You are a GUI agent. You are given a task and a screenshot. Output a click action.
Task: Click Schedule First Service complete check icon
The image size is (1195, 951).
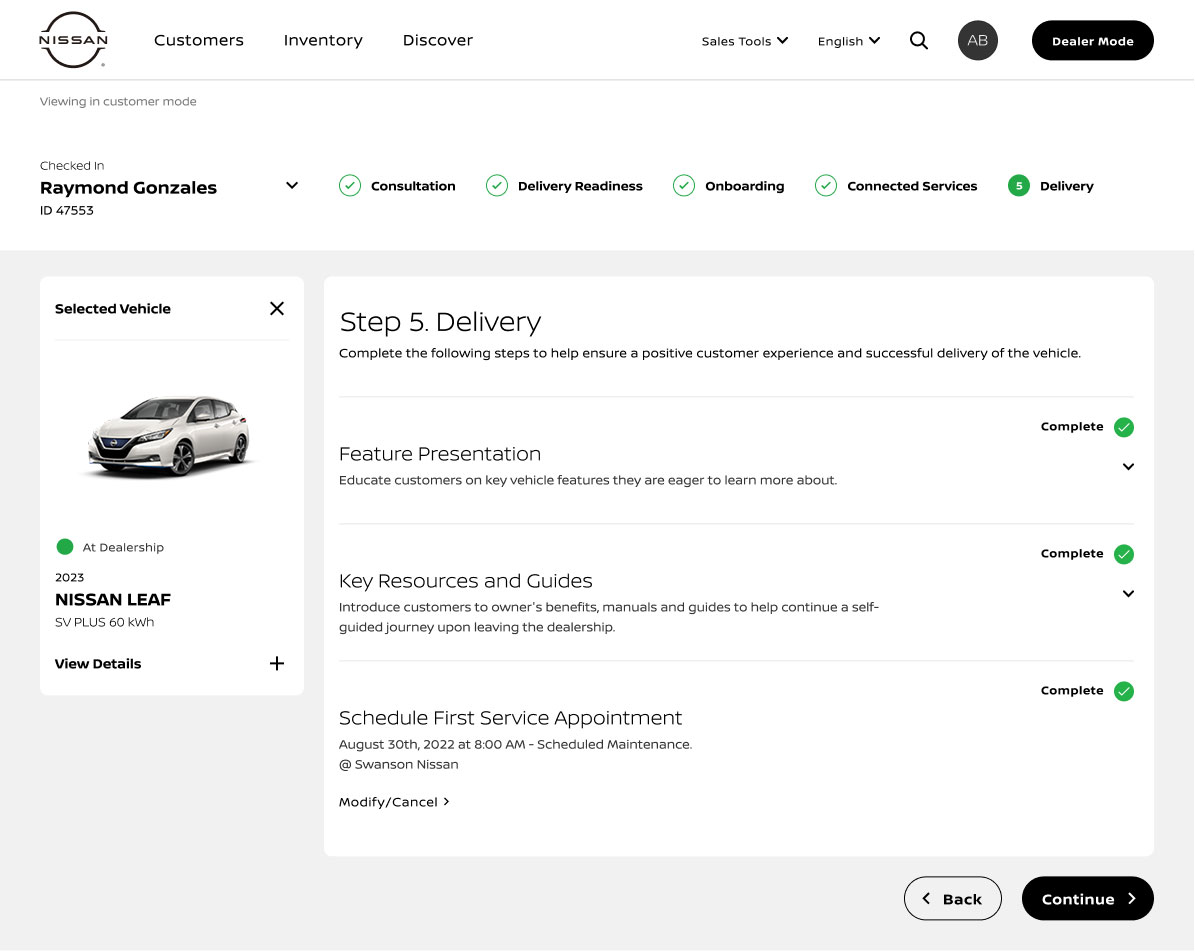pyautogui.click(x=1123, y=691)
